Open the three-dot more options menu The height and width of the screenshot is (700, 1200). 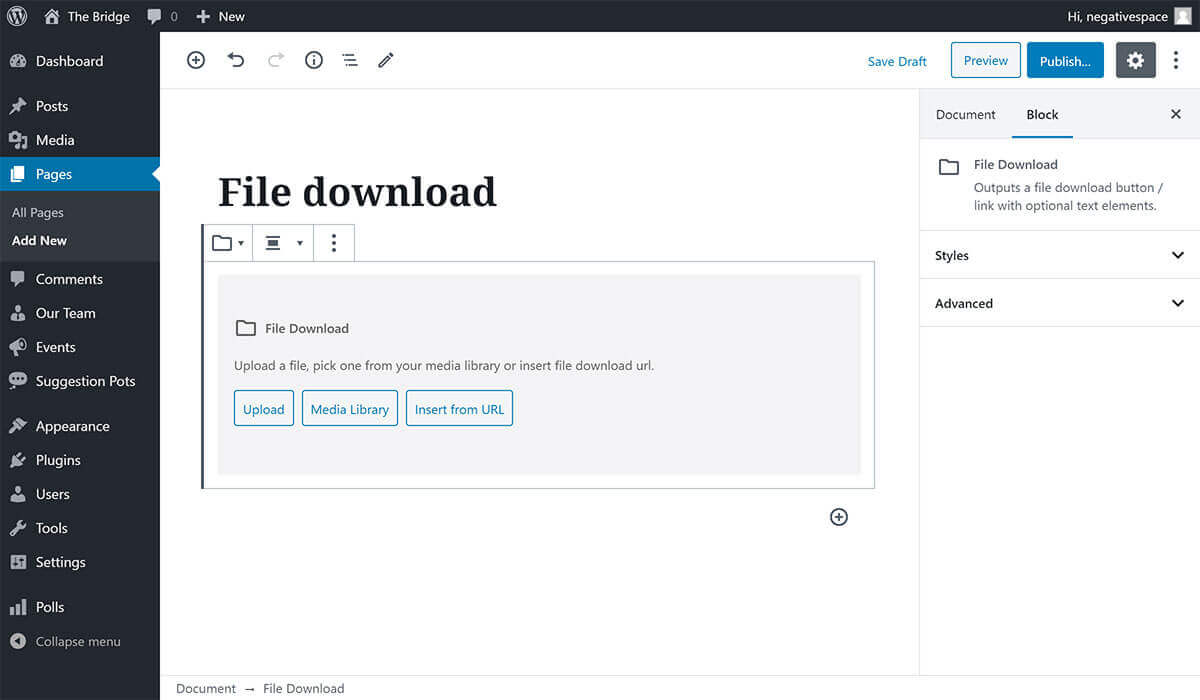[x=1176, y=61]
